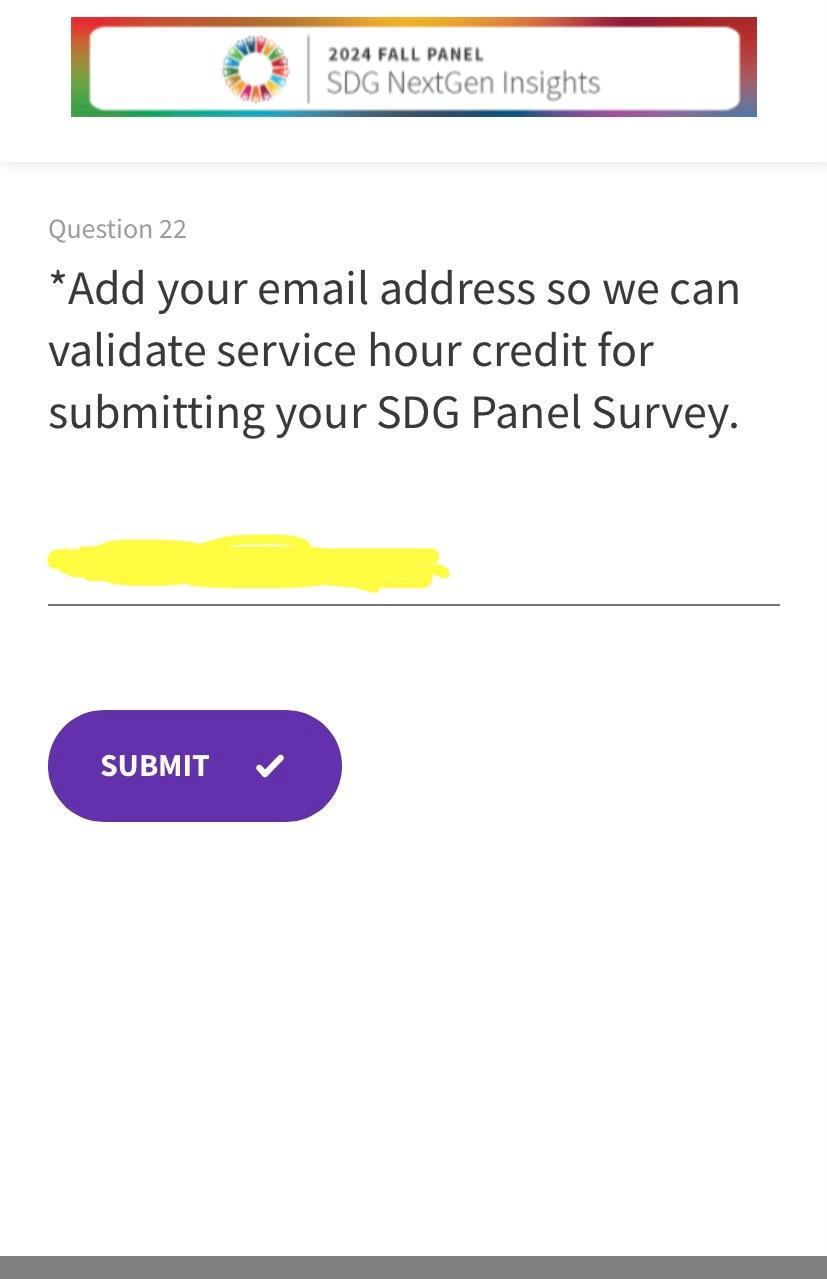The width and height of the screenshot is (827, 1279).
Task: Click the gray bar at the bottom
Action: 413,1267
